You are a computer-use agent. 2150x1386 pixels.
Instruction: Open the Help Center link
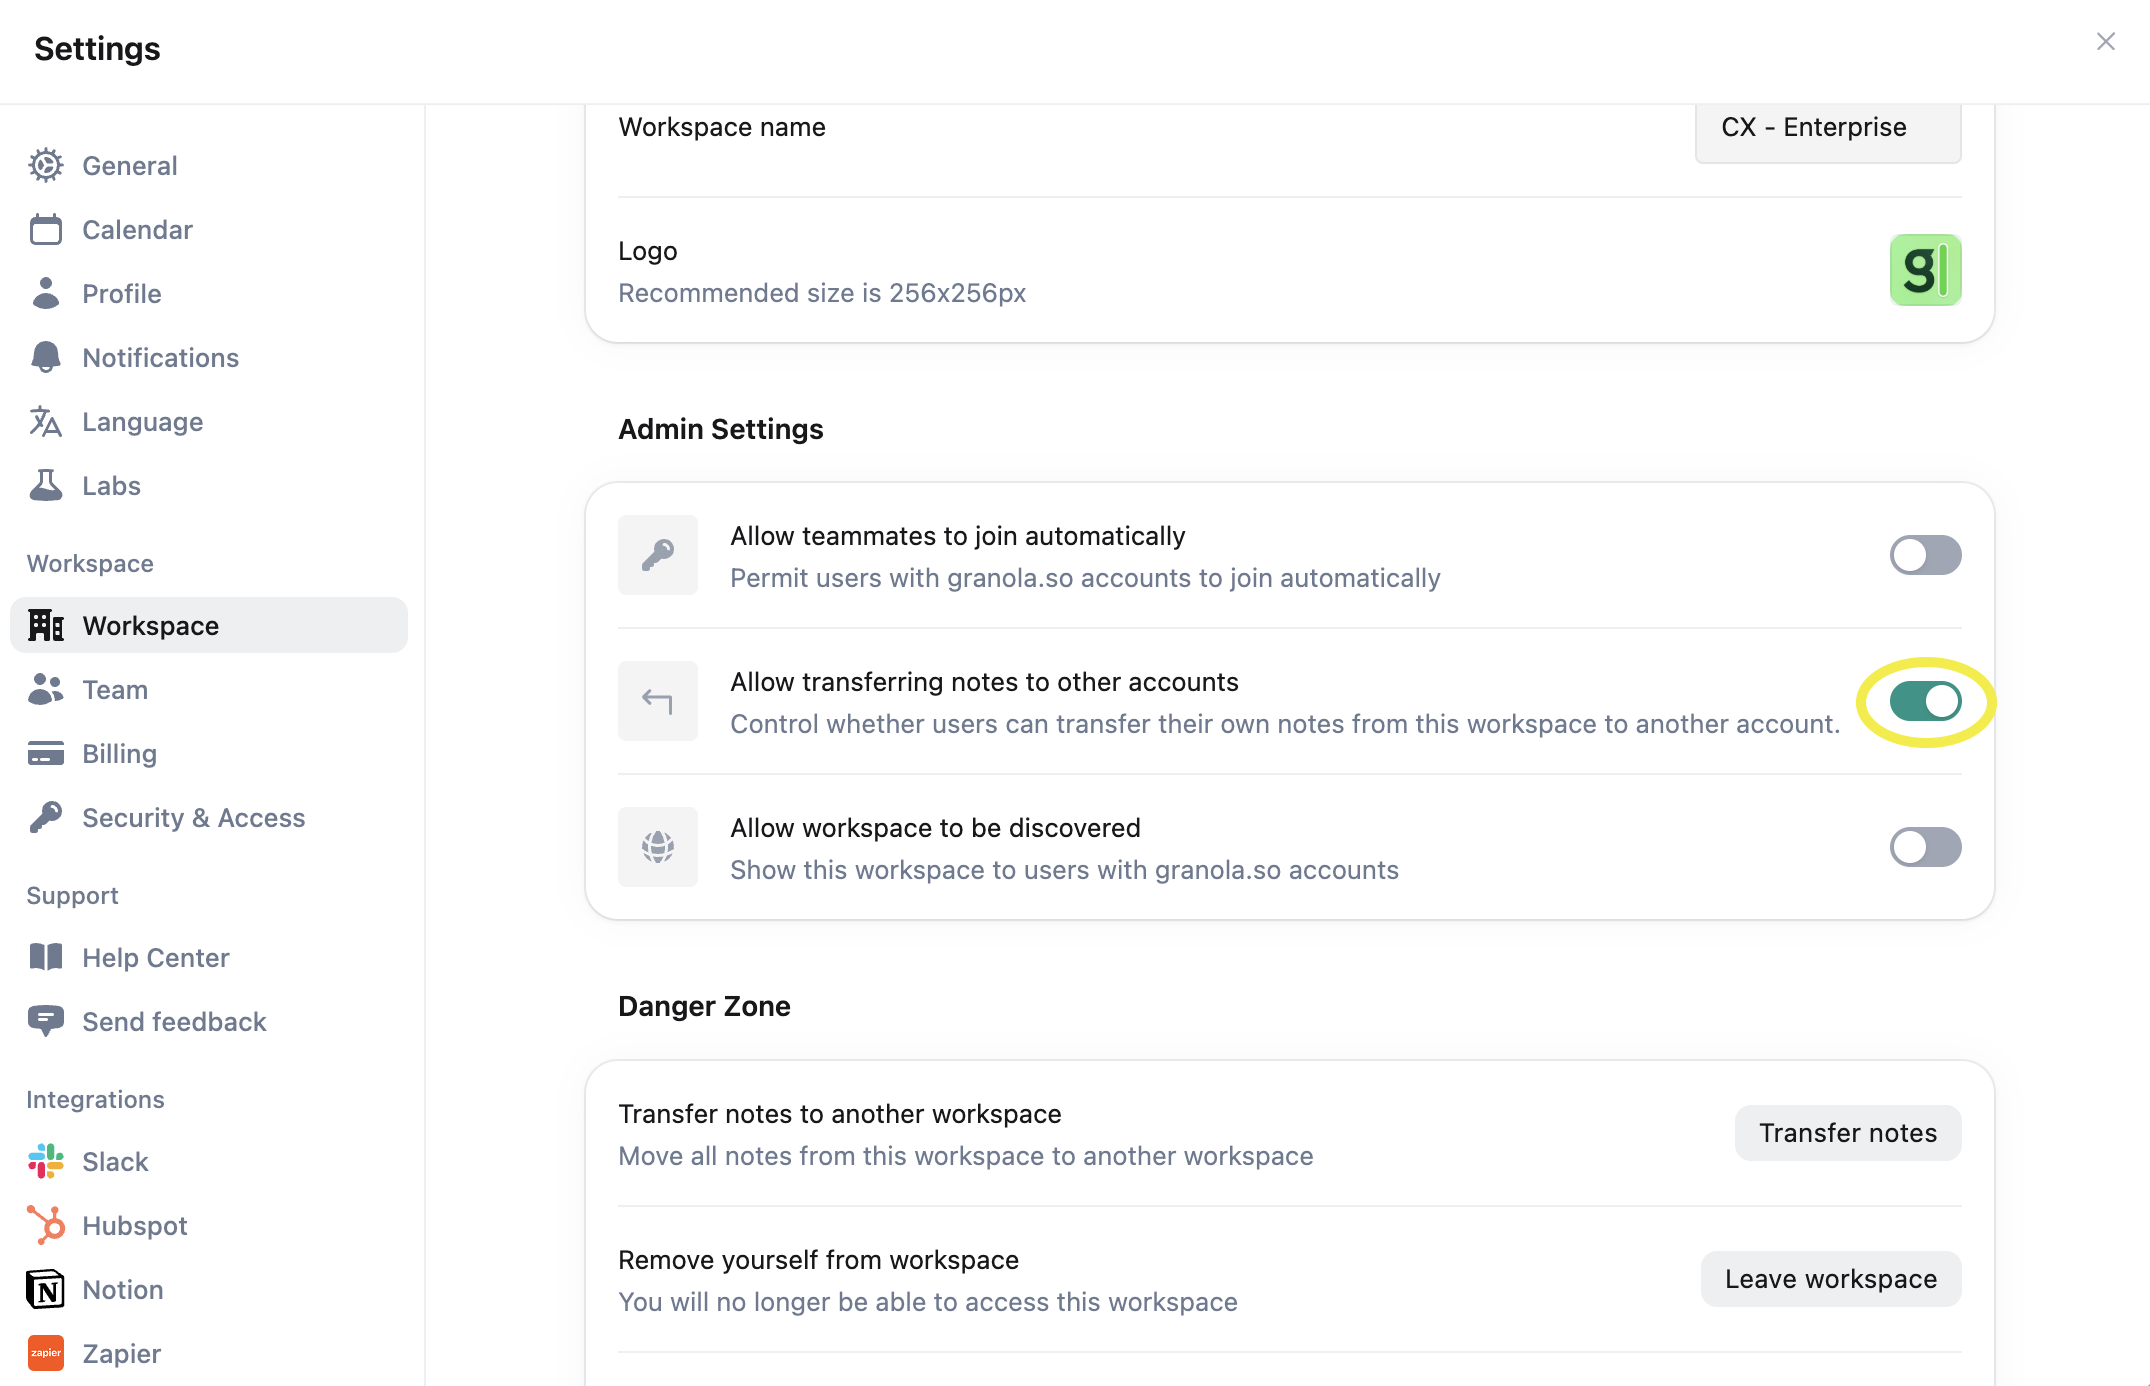tap(155, 957)
